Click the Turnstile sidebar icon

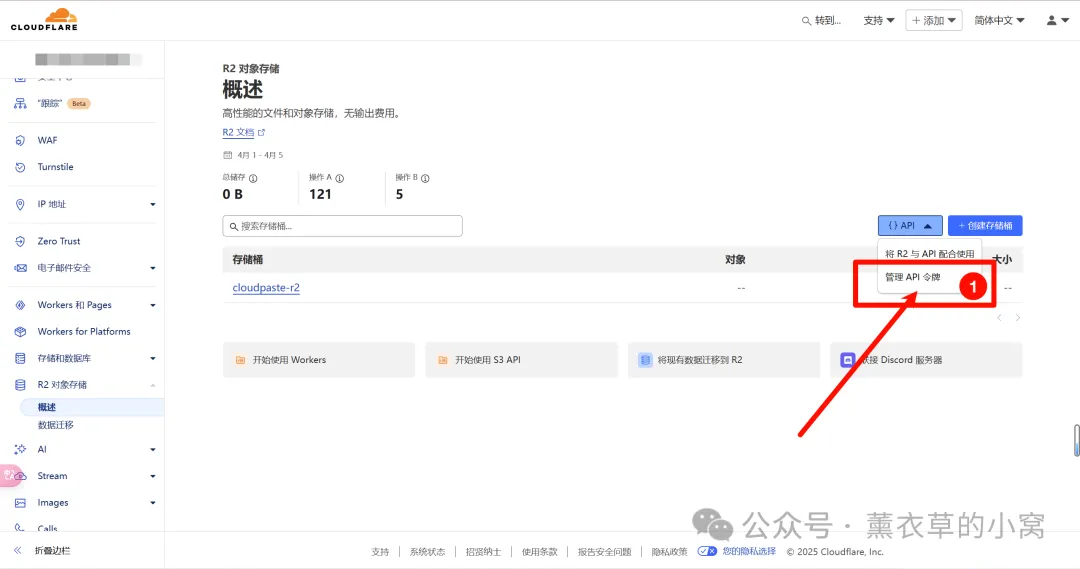pyautogui.click(x=20, y=167)
